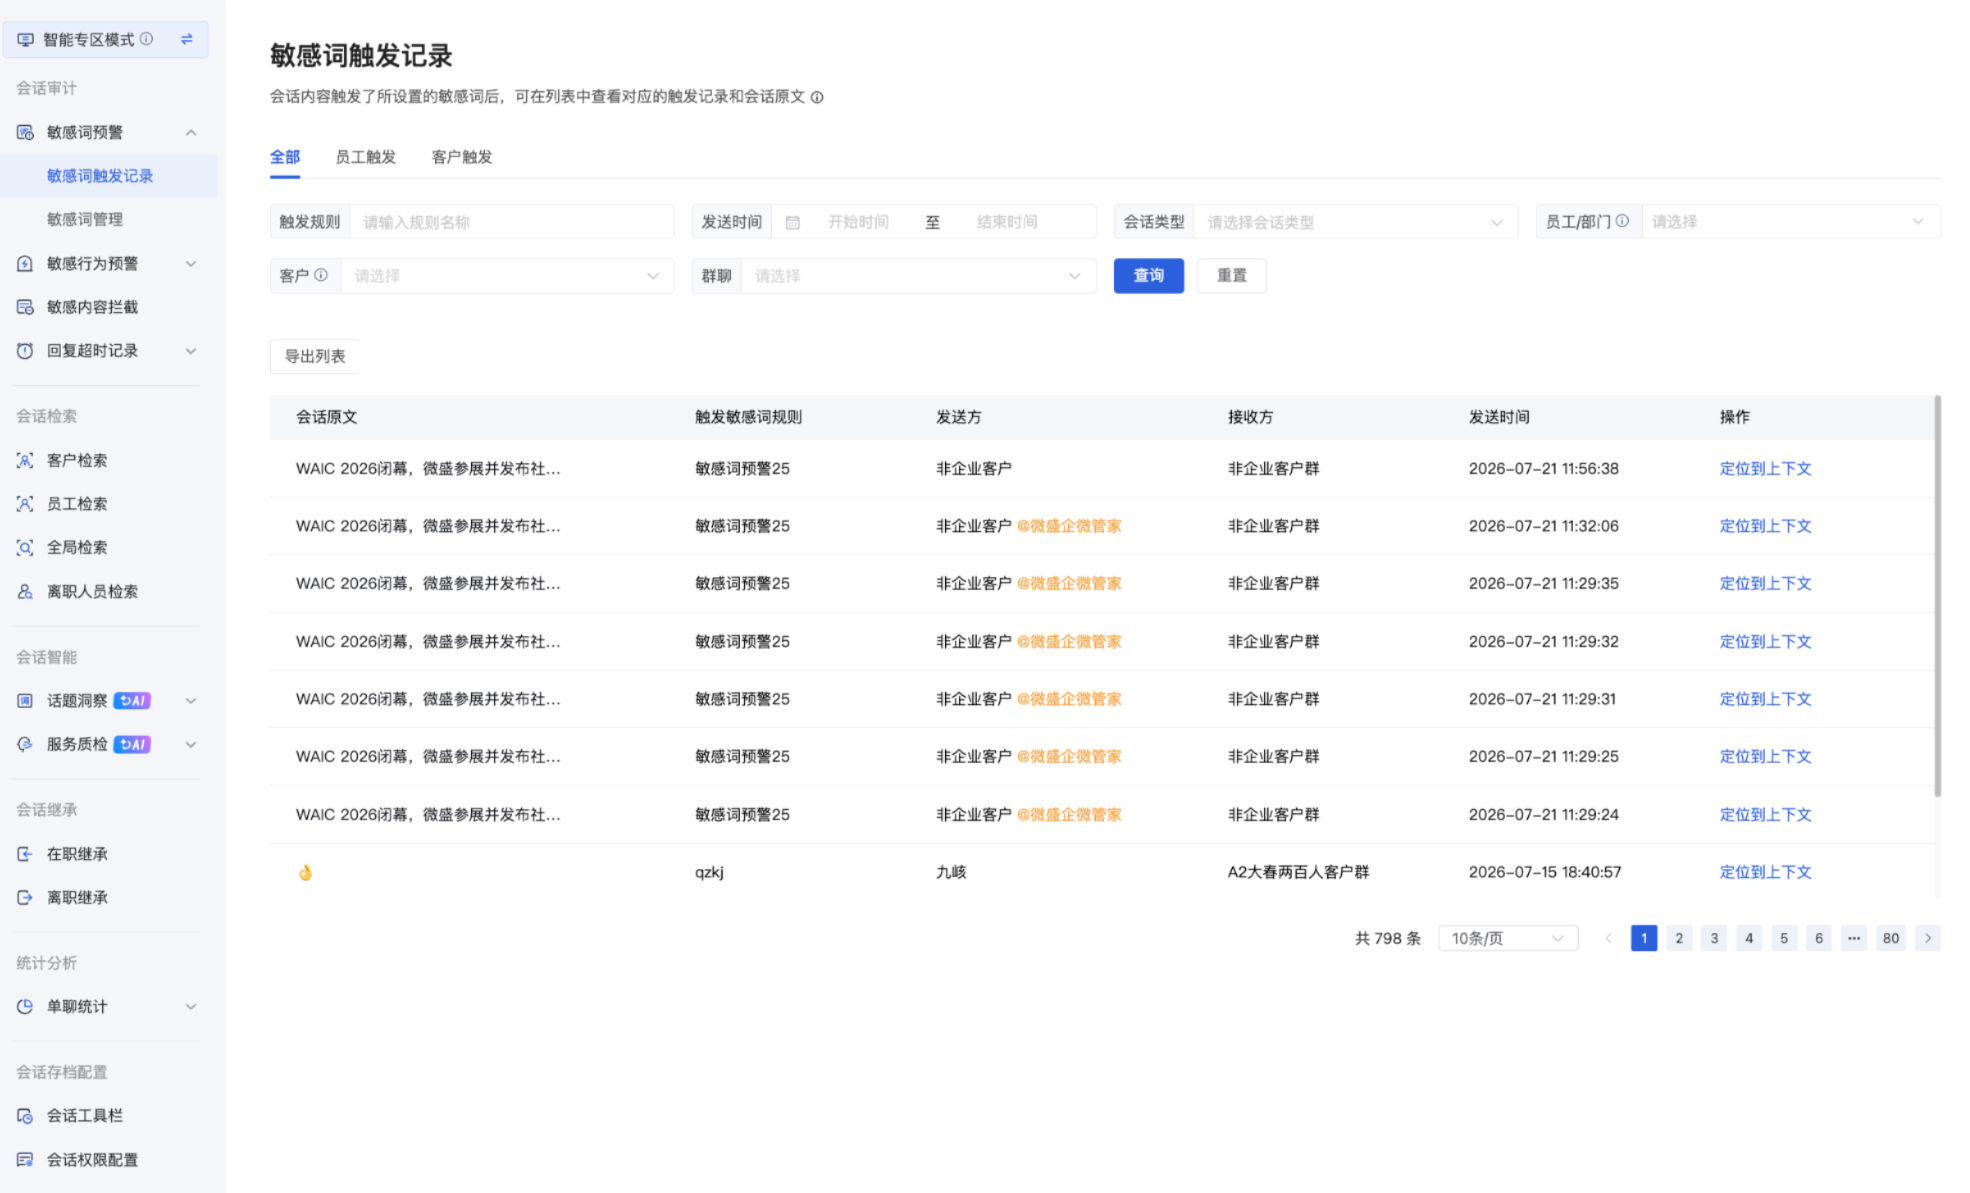Open the 会话类型 dropdown
The image size is (1970, 1193).
(x=1356, y=222)
